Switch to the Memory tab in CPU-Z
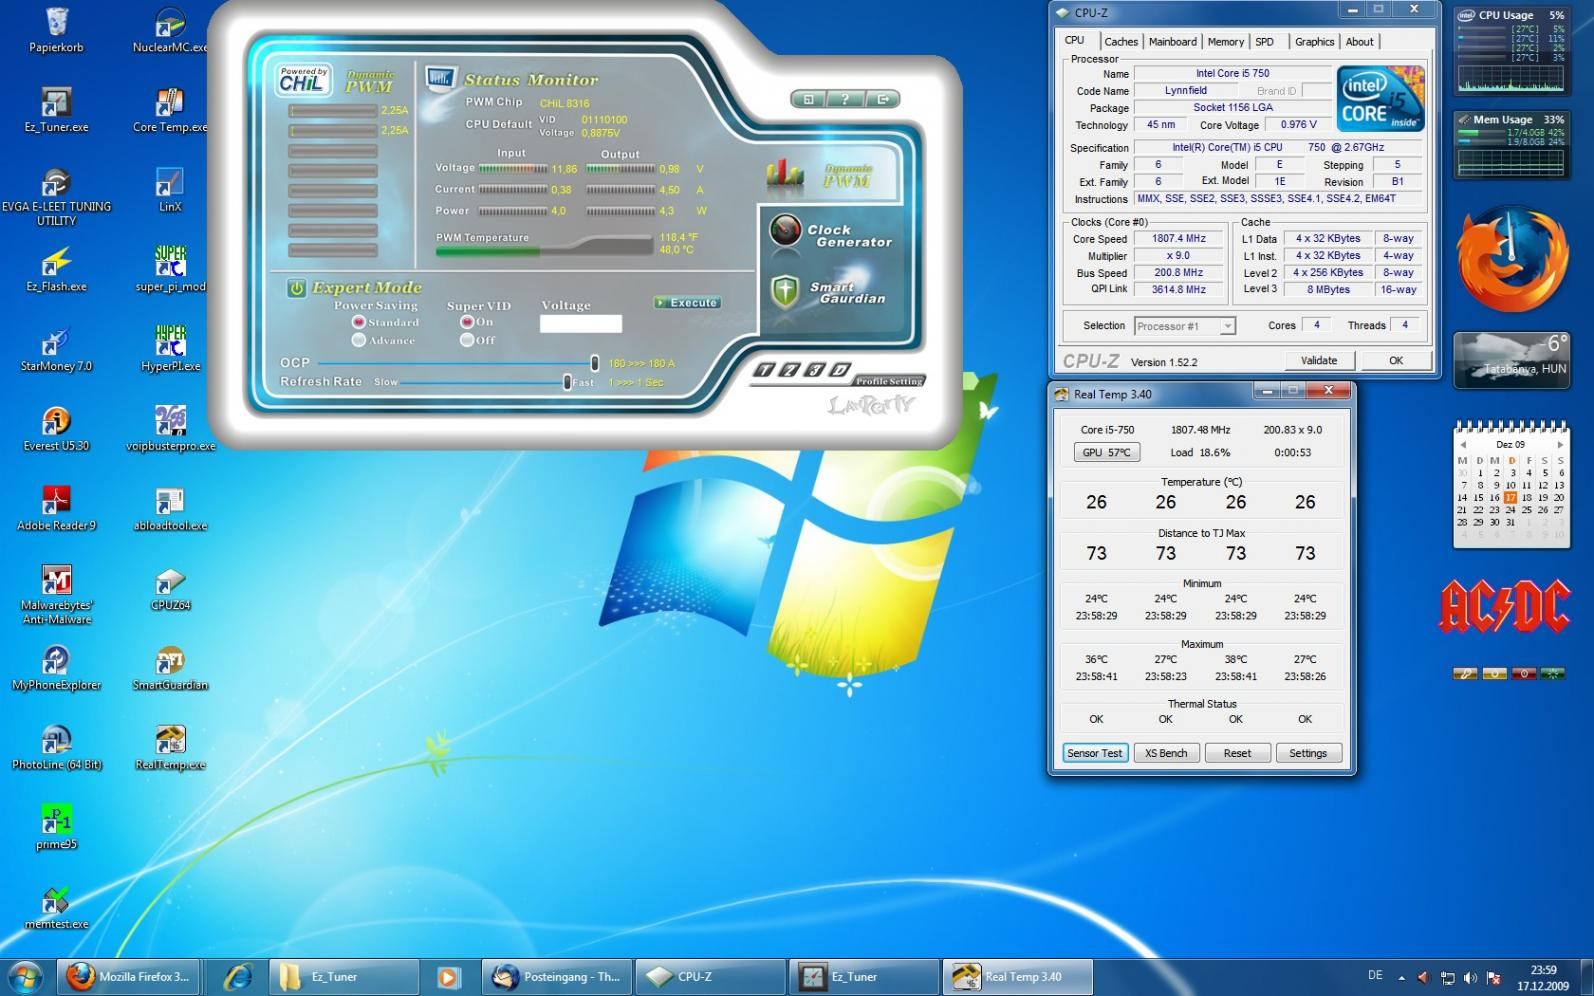1594x996 pixels. point(1225,42)
